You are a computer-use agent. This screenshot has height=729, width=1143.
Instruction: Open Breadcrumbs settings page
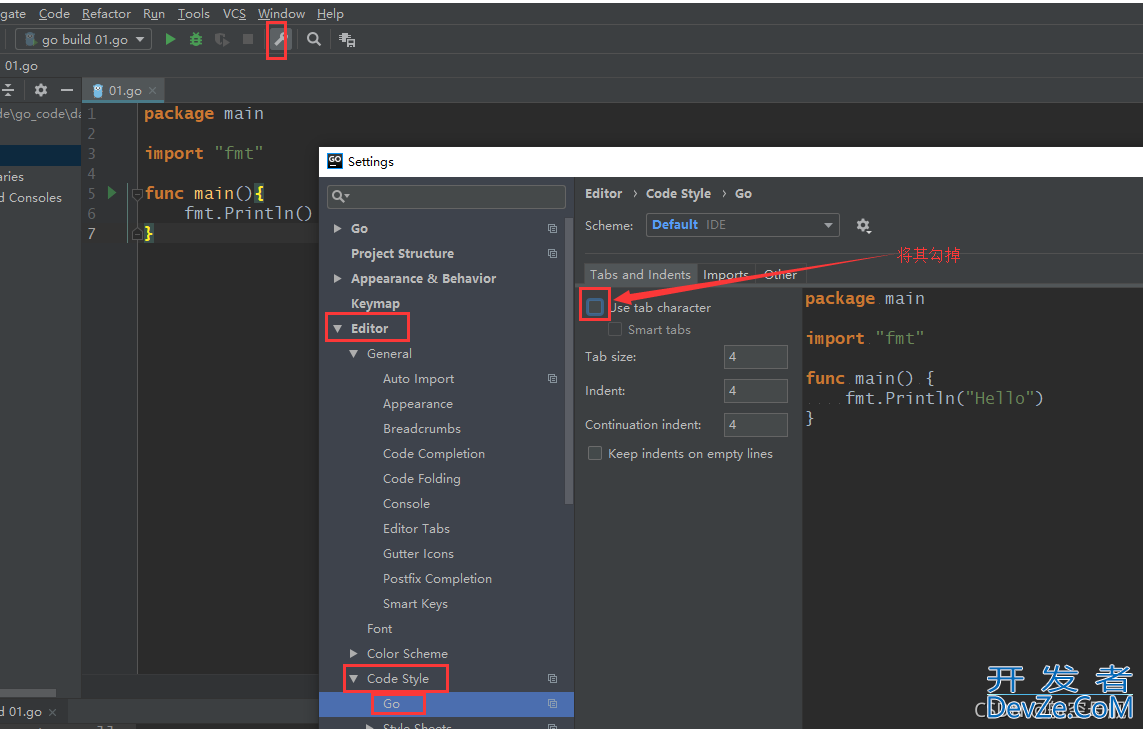[x=422, y=429]
